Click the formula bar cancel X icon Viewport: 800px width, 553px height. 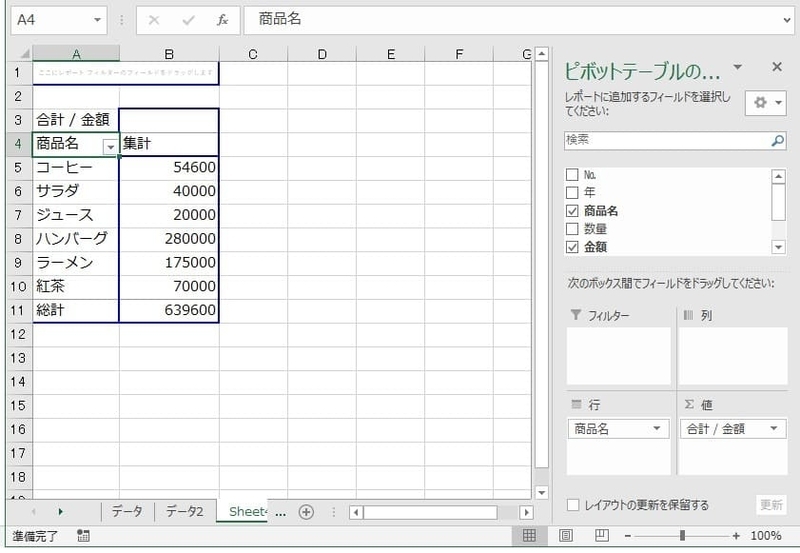coord(154,20)
